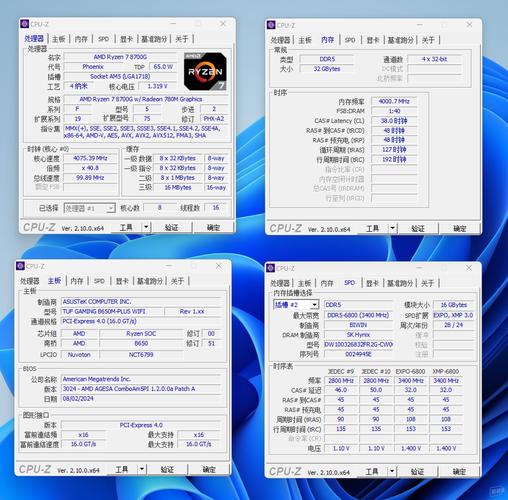Click 验证 button in the SPD window
The height and width of the screenshot is (500, 508).
pyautogui.click(x=417, y=471)
